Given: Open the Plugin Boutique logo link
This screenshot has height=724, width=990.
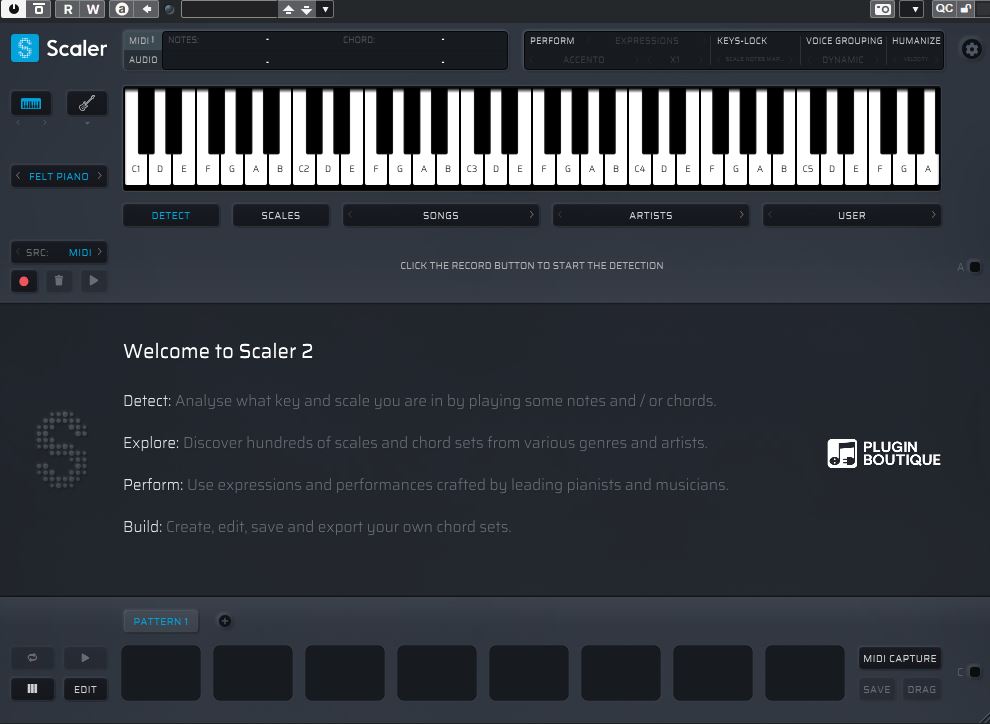Looking at the screenshot, I should 883,453.
